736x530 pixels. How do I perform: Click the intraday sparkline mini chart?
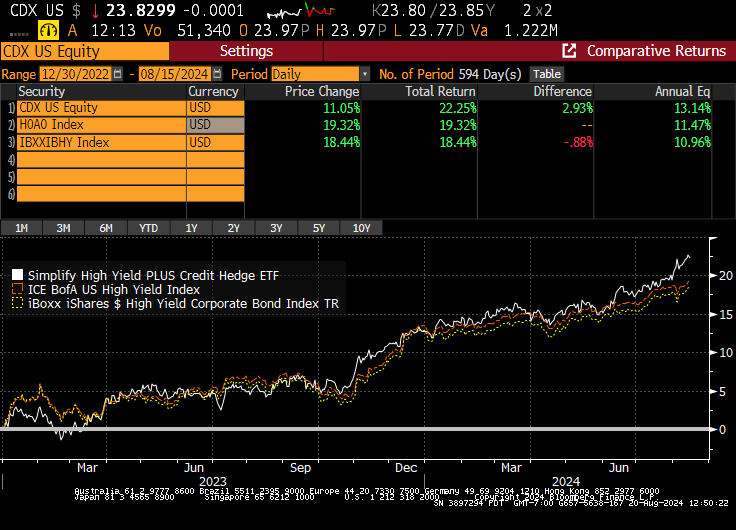301,10
